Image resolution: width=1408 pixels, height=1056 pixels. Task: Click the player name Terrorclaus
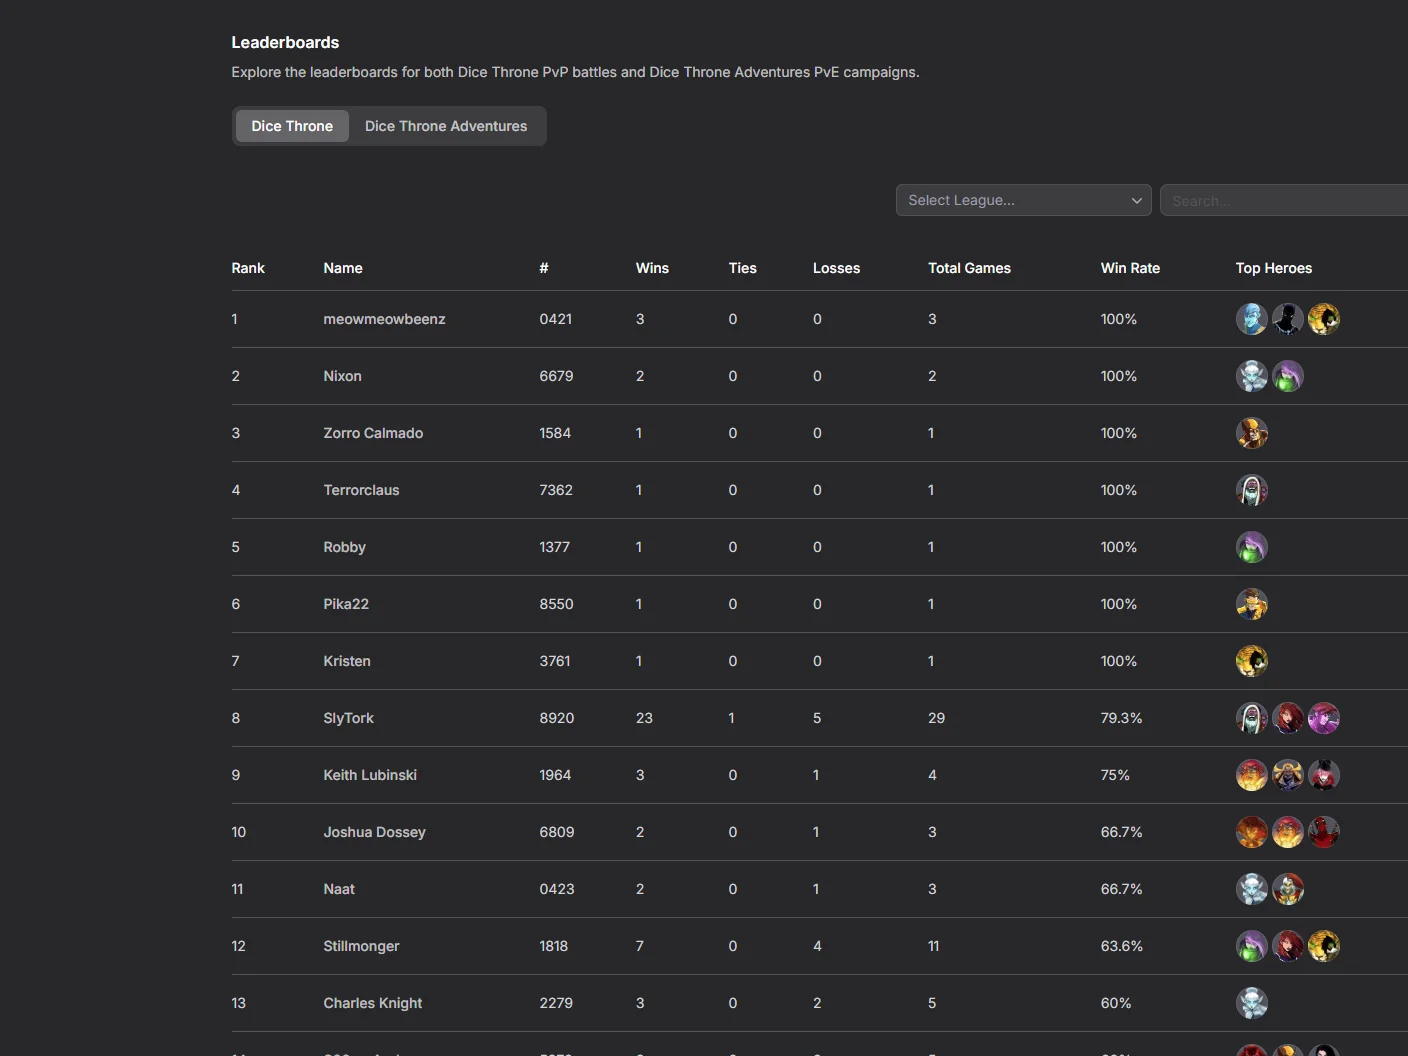click(361, 490)
